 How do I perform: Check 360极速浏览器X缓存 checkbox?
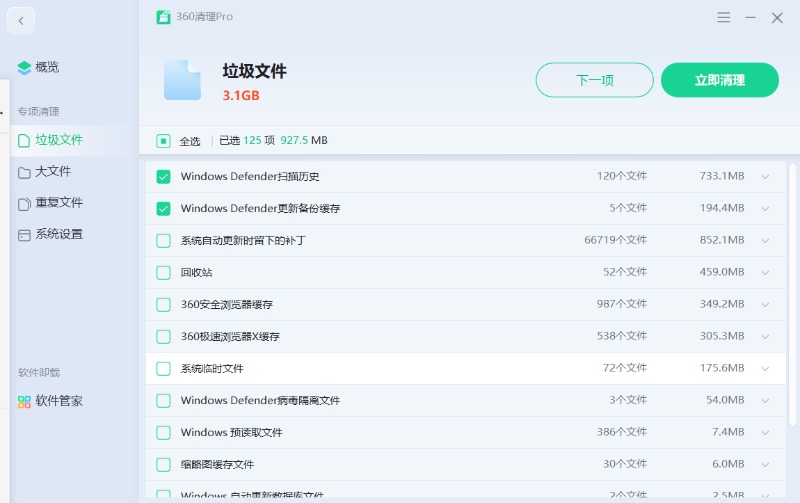(163, 337)
